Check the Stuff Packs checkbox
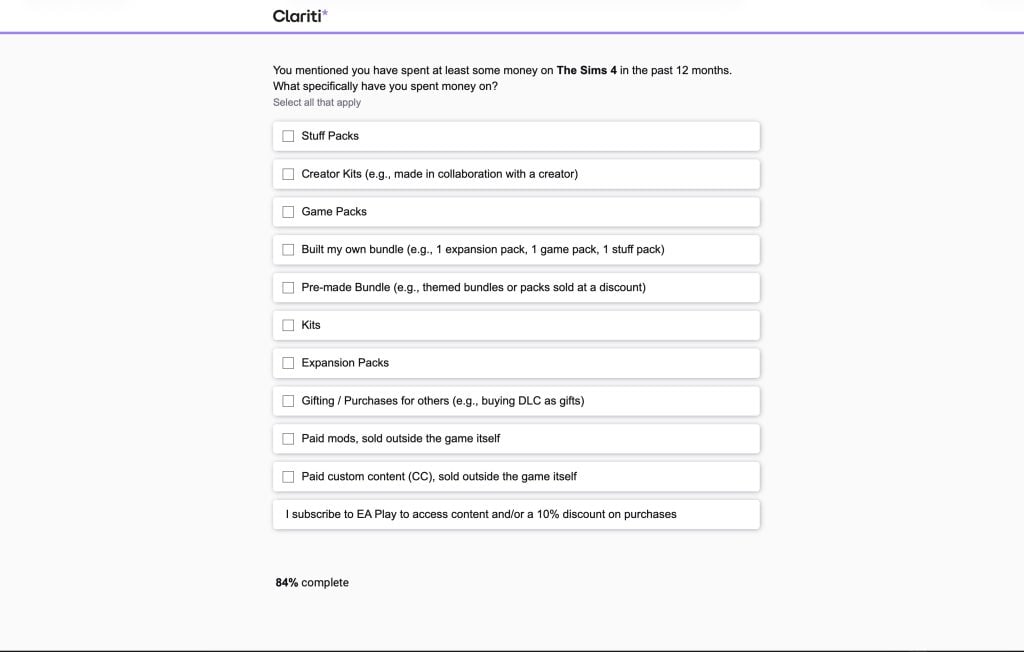The width and height of the screenshot is (1024, 652). click(x=288, y=136)
